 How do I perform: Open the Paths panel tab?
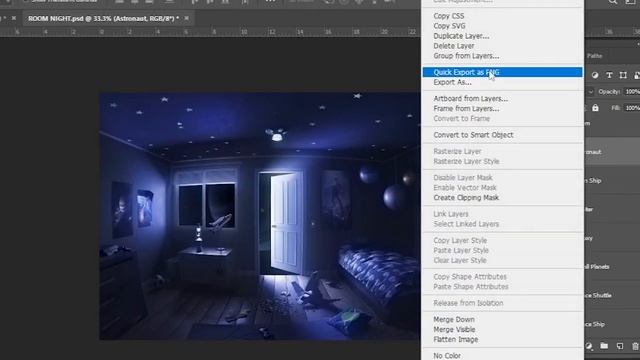coord(594,56)
